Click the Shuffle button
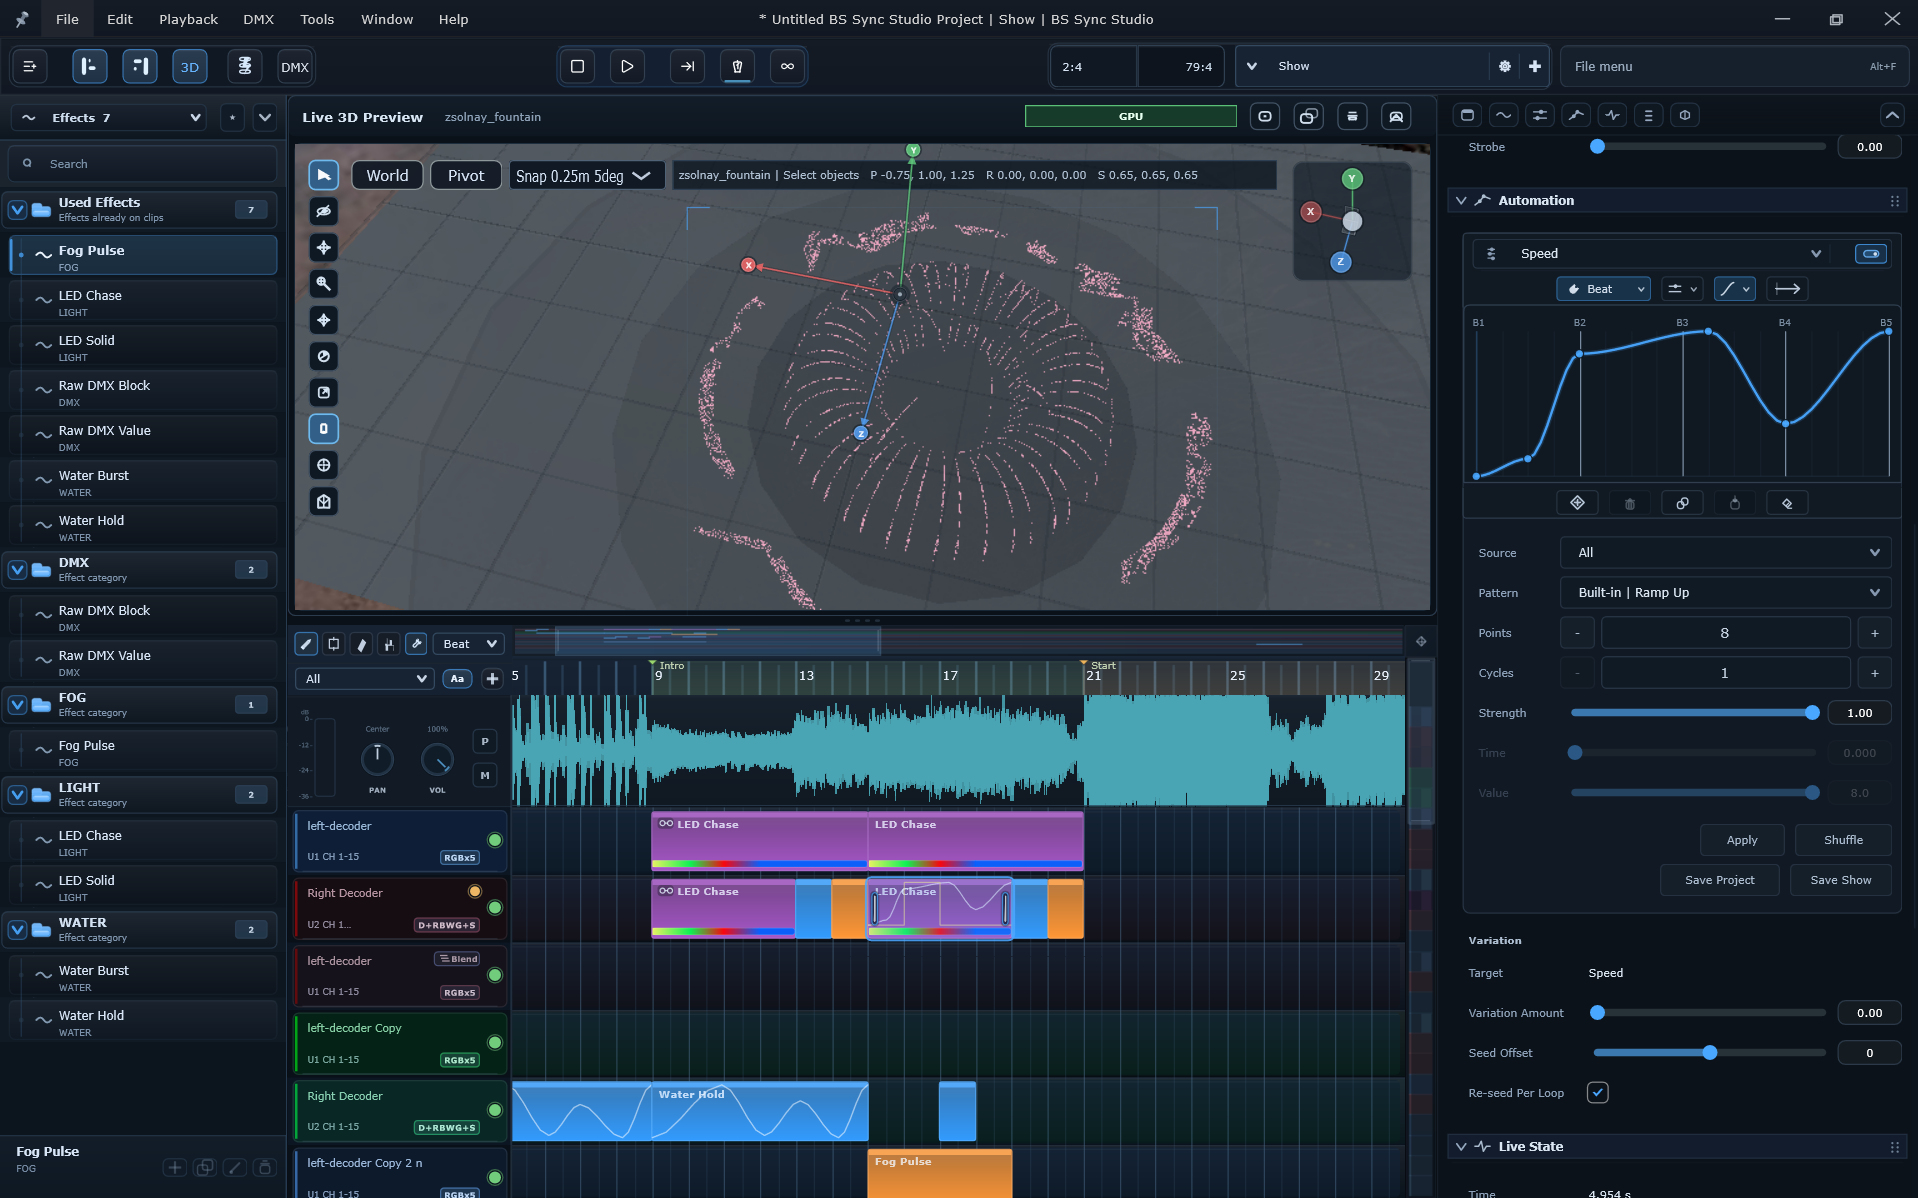 click(x=1843, y=840)
